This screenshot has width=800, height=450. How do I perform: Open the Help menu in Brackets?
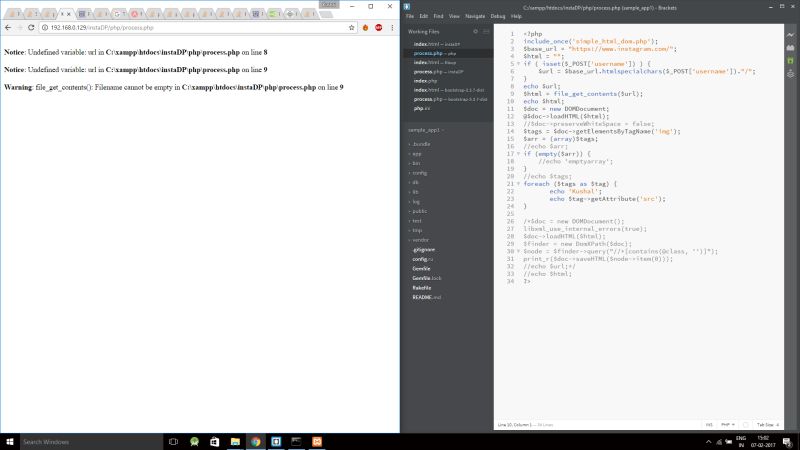pyautogui.click(x=516, y=16)
